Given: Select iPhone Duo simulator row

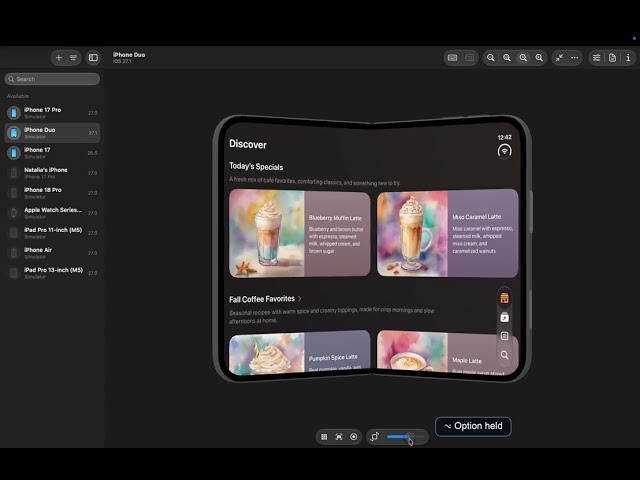Looking at the screenshot, I should point(52,133).
